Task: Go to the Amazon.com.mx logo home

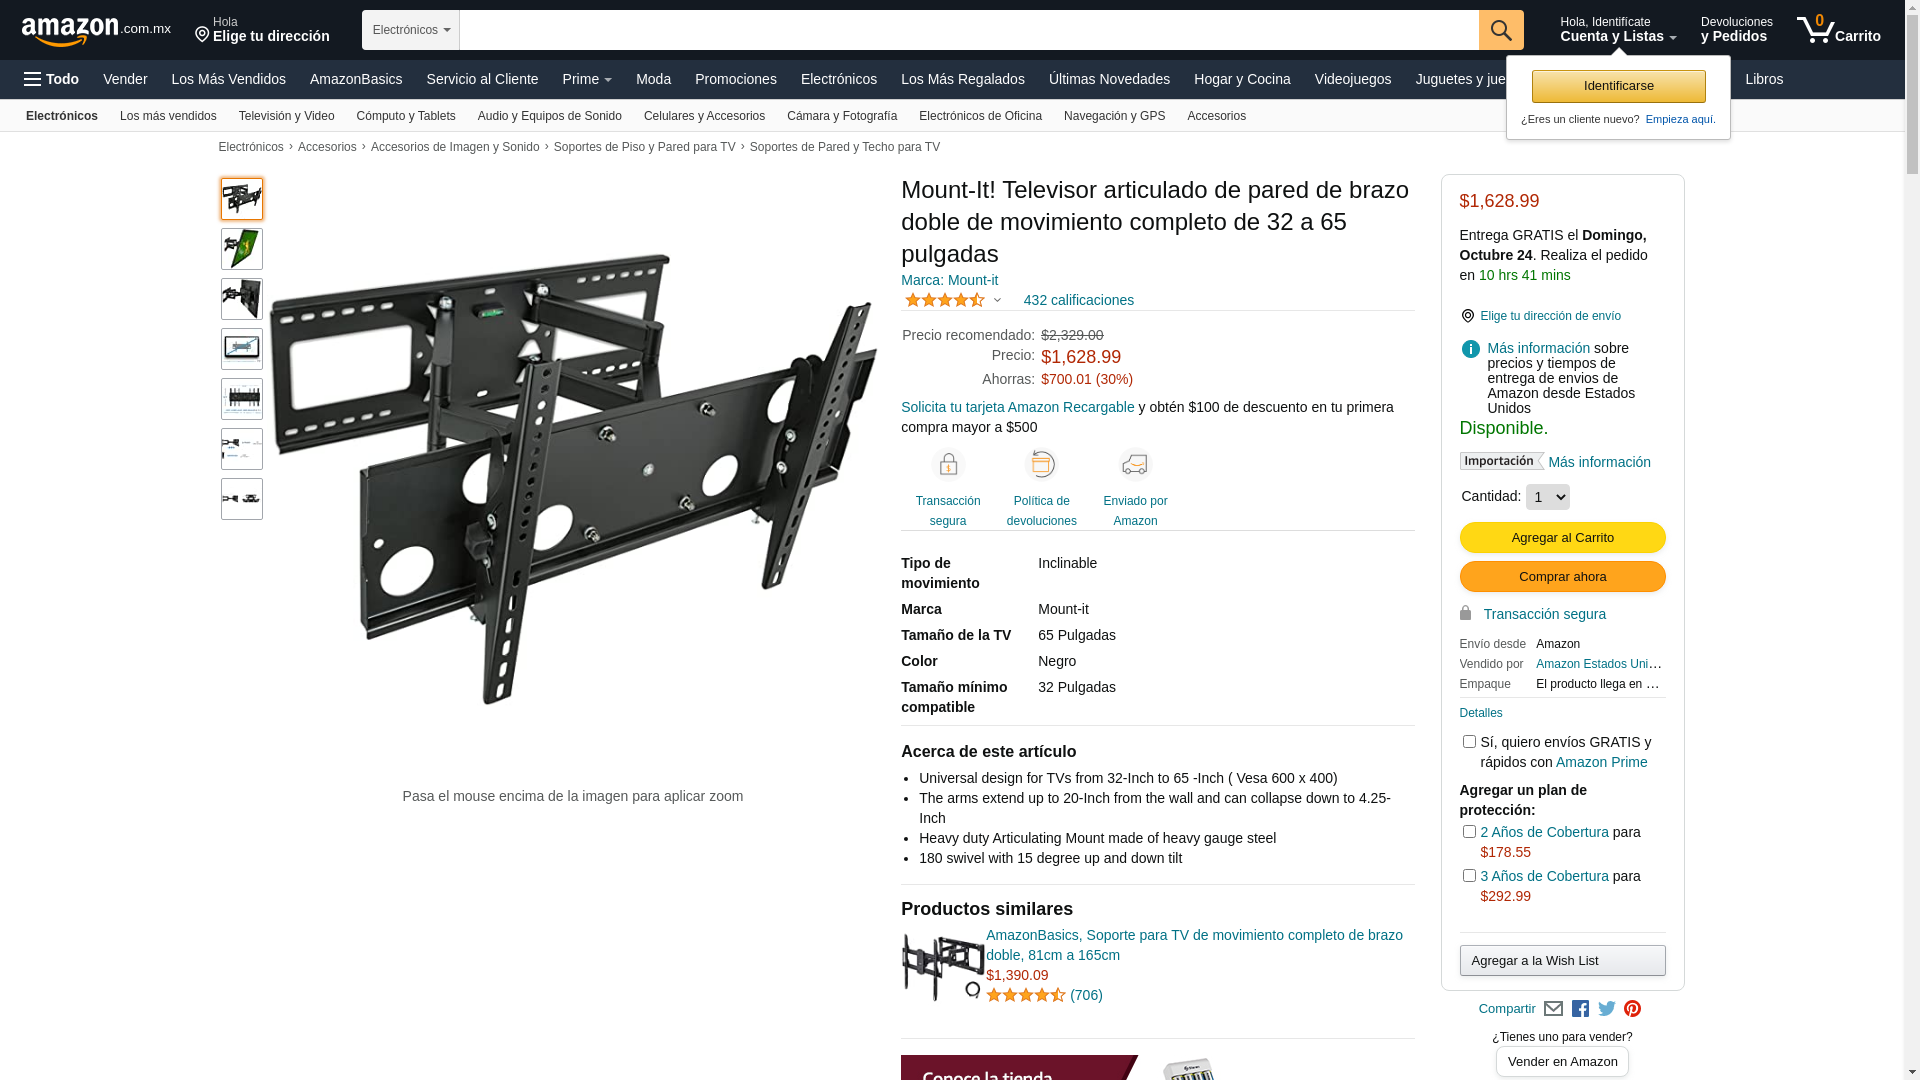Action: (96, 31)
